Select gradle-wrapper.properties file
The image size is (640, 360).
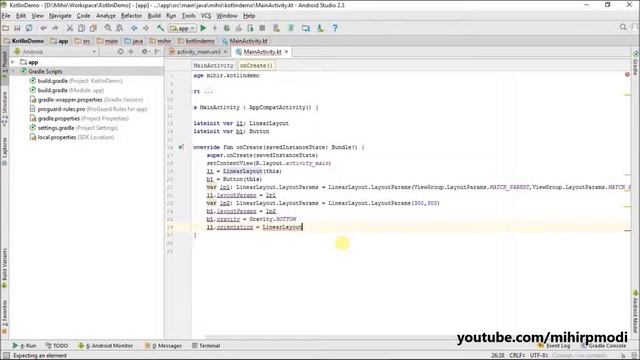tap(86, 100)
